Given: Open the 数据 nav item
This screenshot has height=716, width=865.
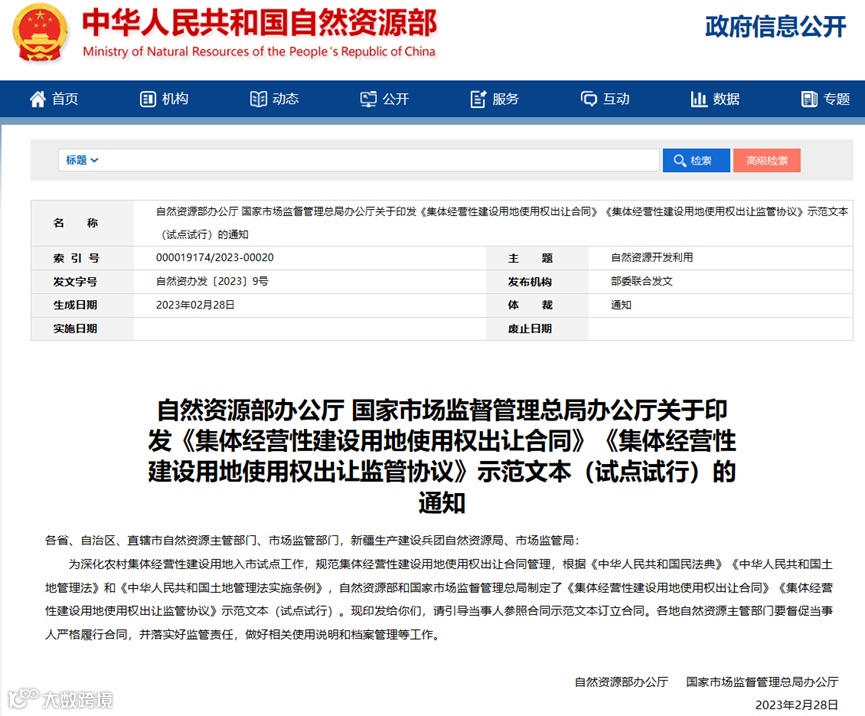Looking at the screenshot, I should point(716,99).
